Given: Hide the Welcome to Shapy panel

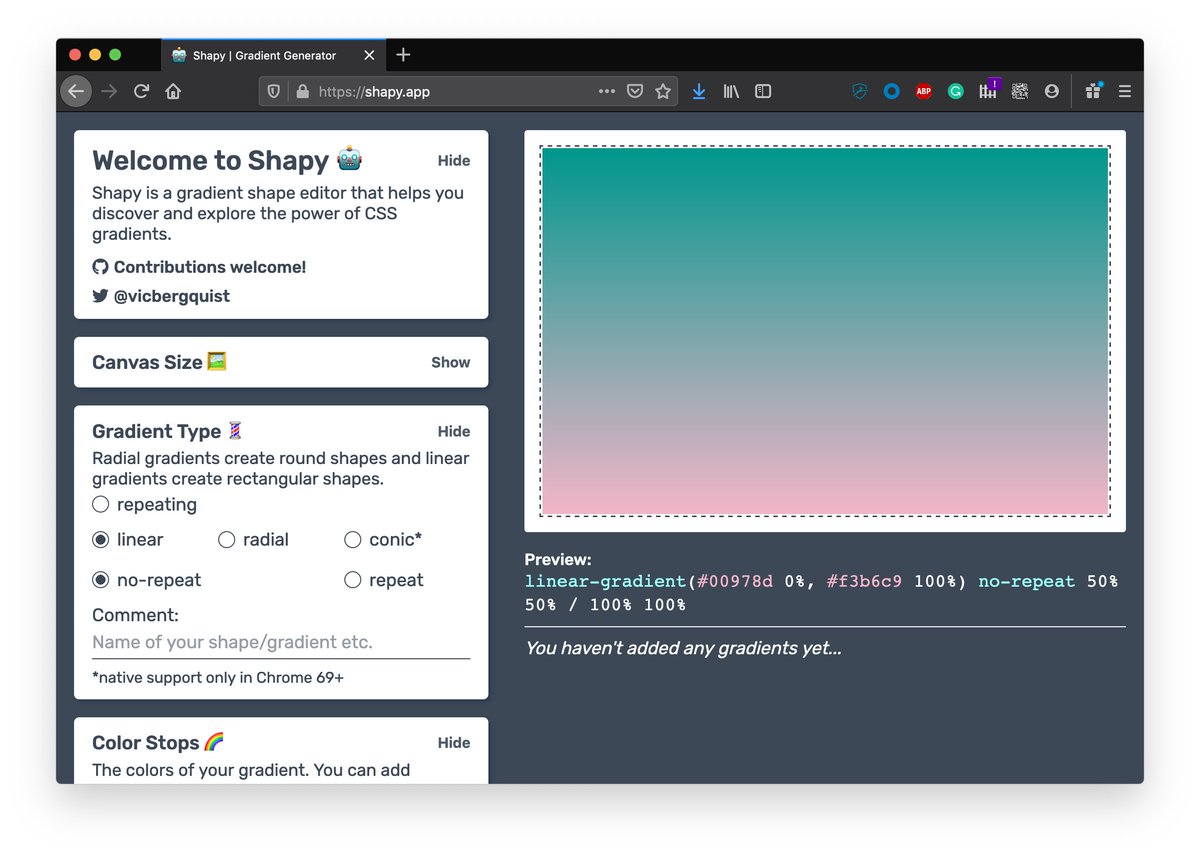Looking at the screenshot, I should click(x=454, y=161).
